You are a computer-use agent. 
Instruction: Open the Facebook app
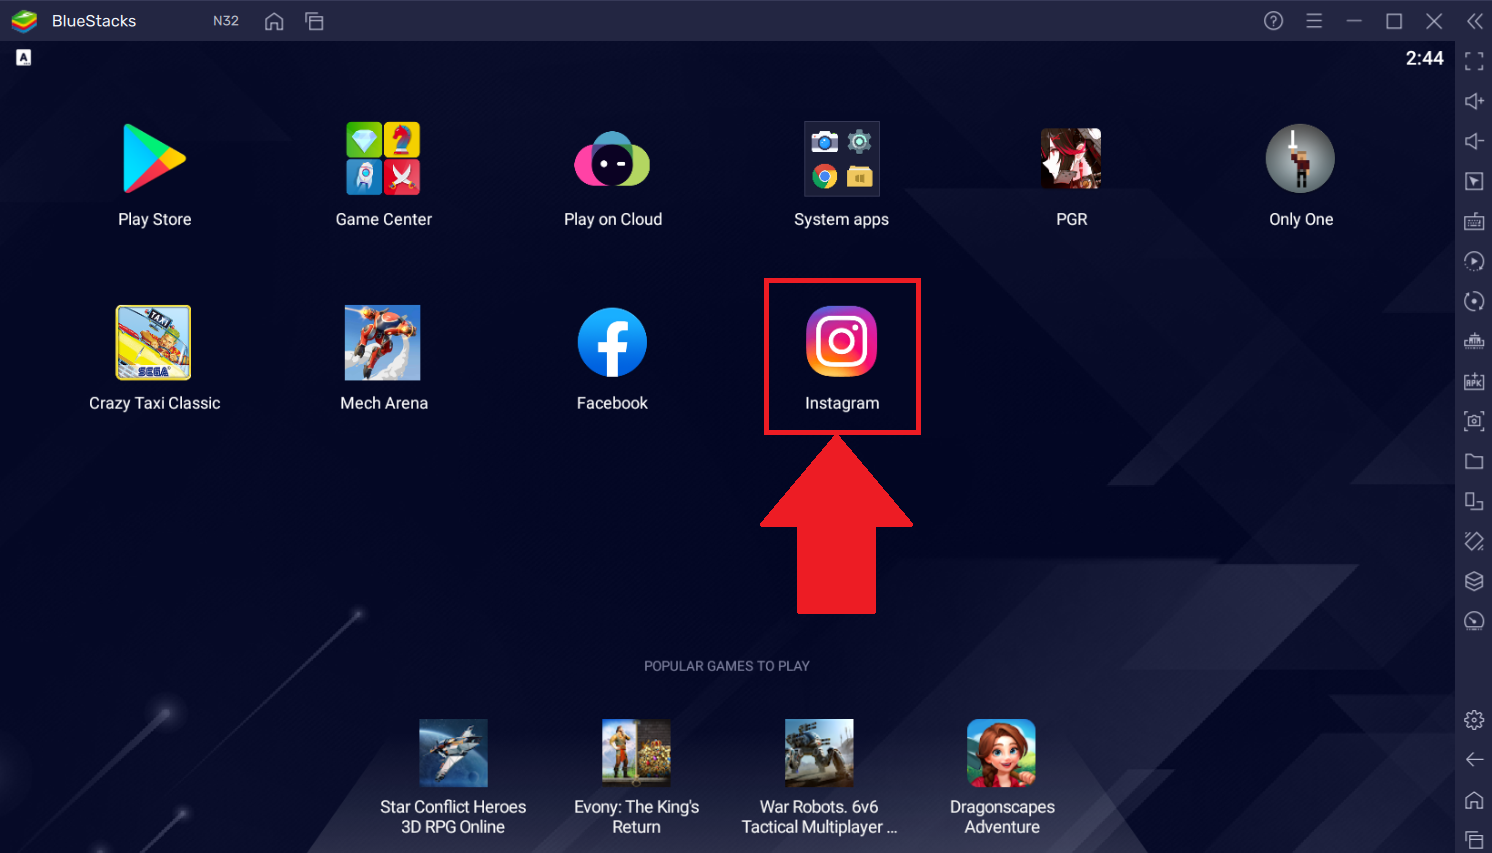coord(612,343)
